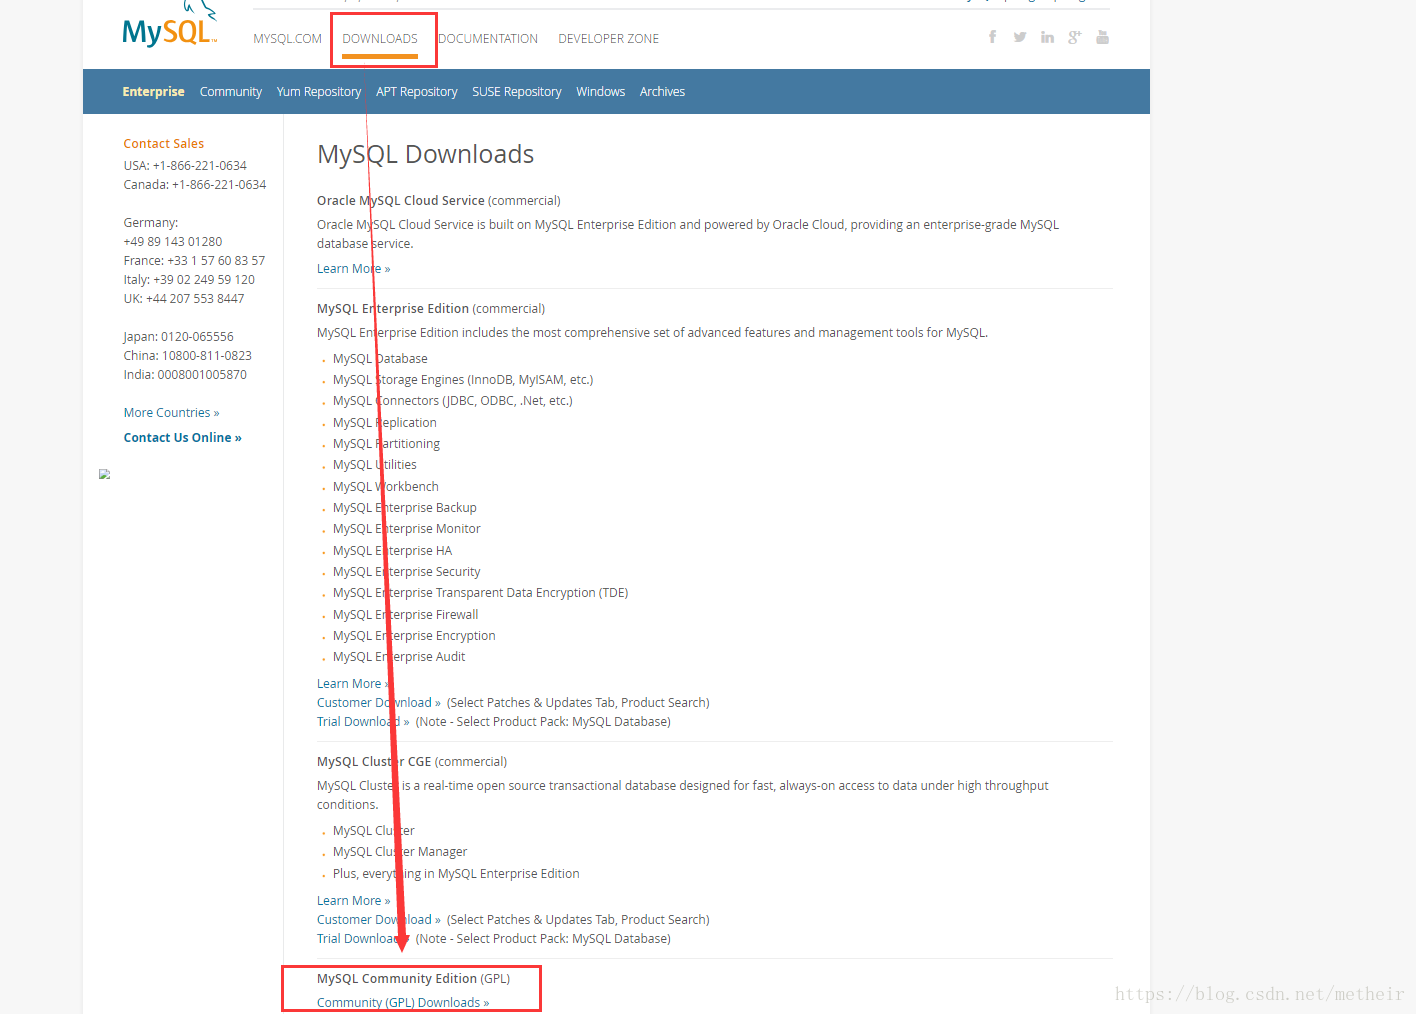Image resolution: width=1416 pixels, height=1014 pixels.
Task: Click the MySQL Cluster CGE heading
Action: pyautogui.click(x=374, y=762)
